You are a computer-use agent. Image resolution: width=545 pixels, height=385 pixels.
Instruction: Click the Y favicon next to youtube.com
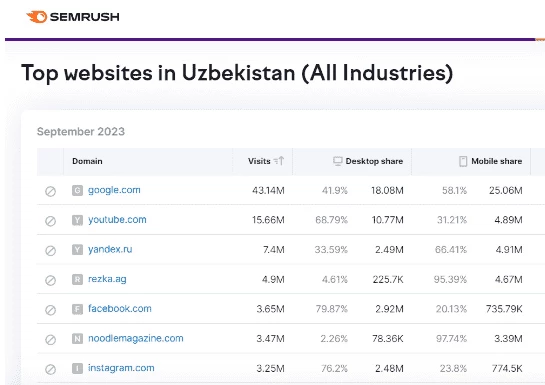78,220
